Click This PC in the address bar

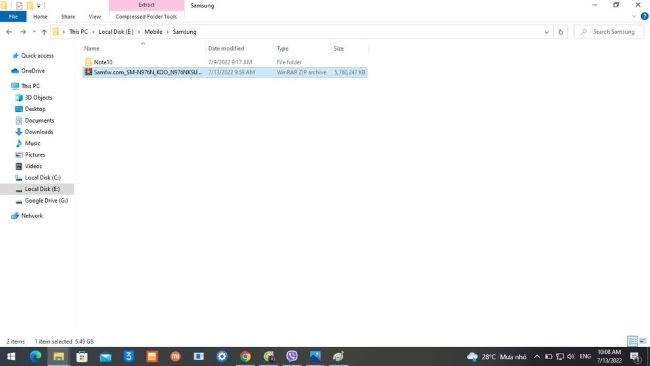coord(78,32)
